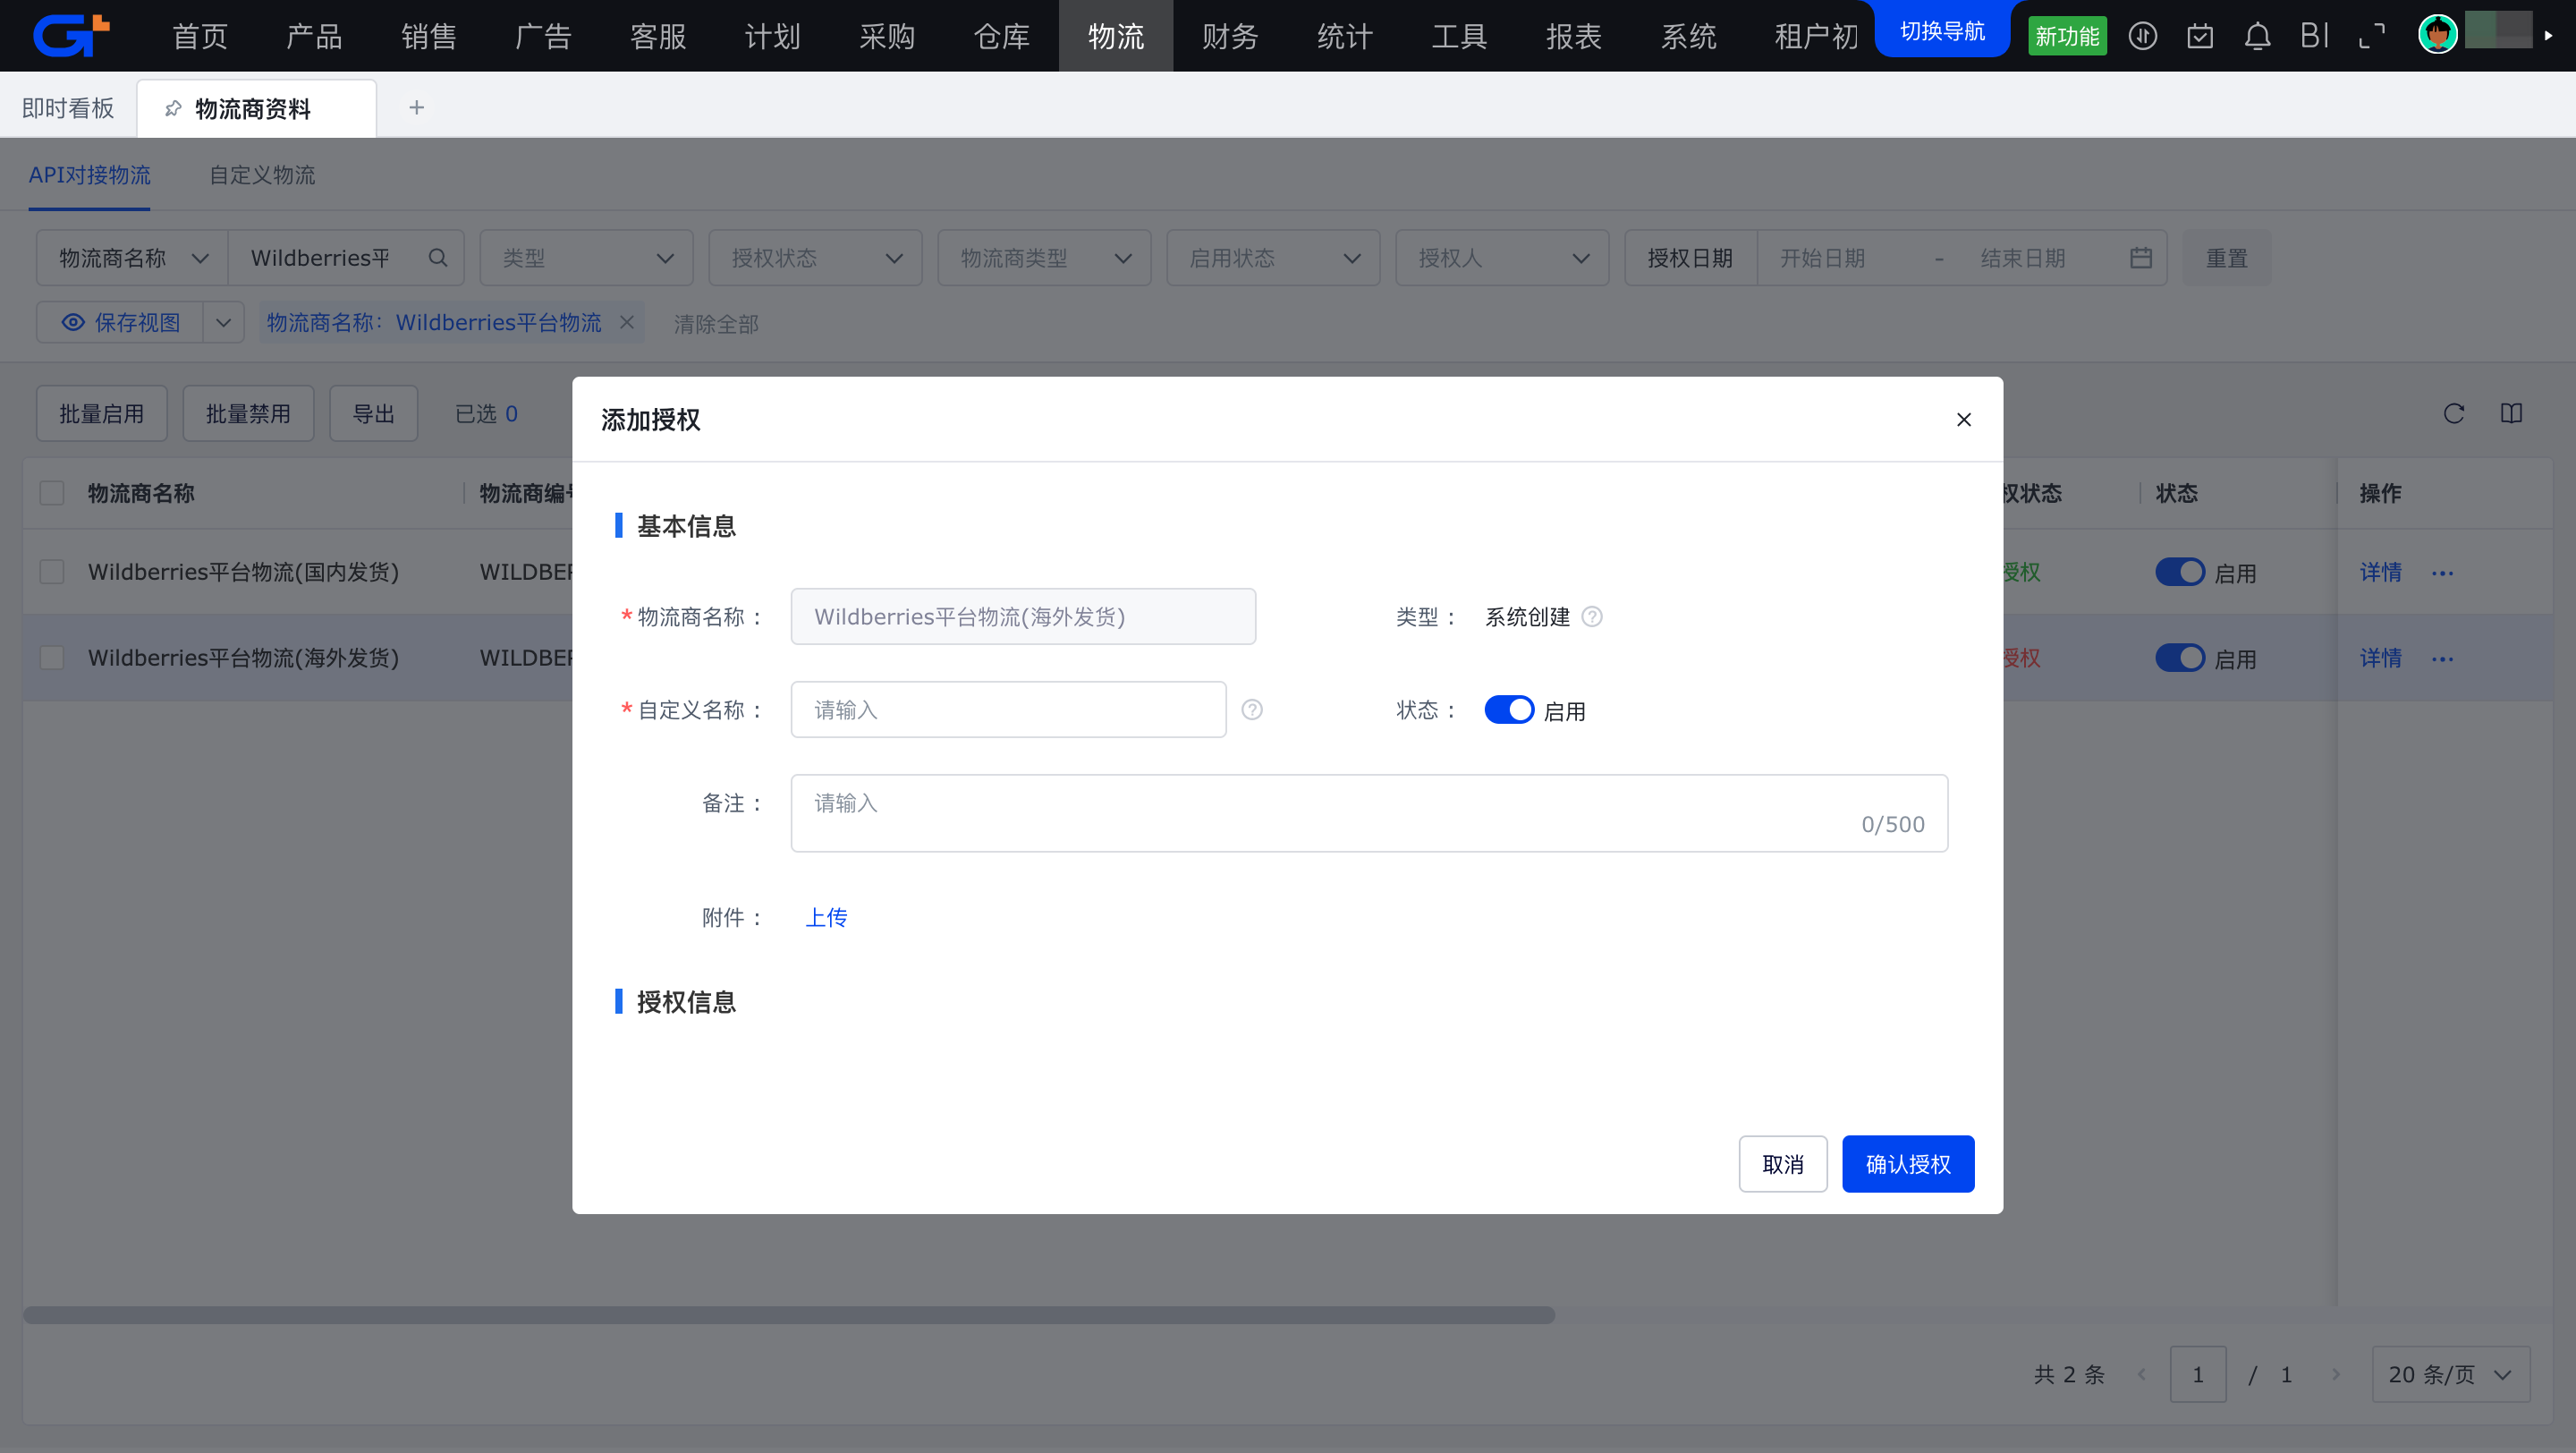Click help icon next to 系统创建
This screenshot has width=2576, height=1453.
pyautogui.click(x=1592, y=617)
